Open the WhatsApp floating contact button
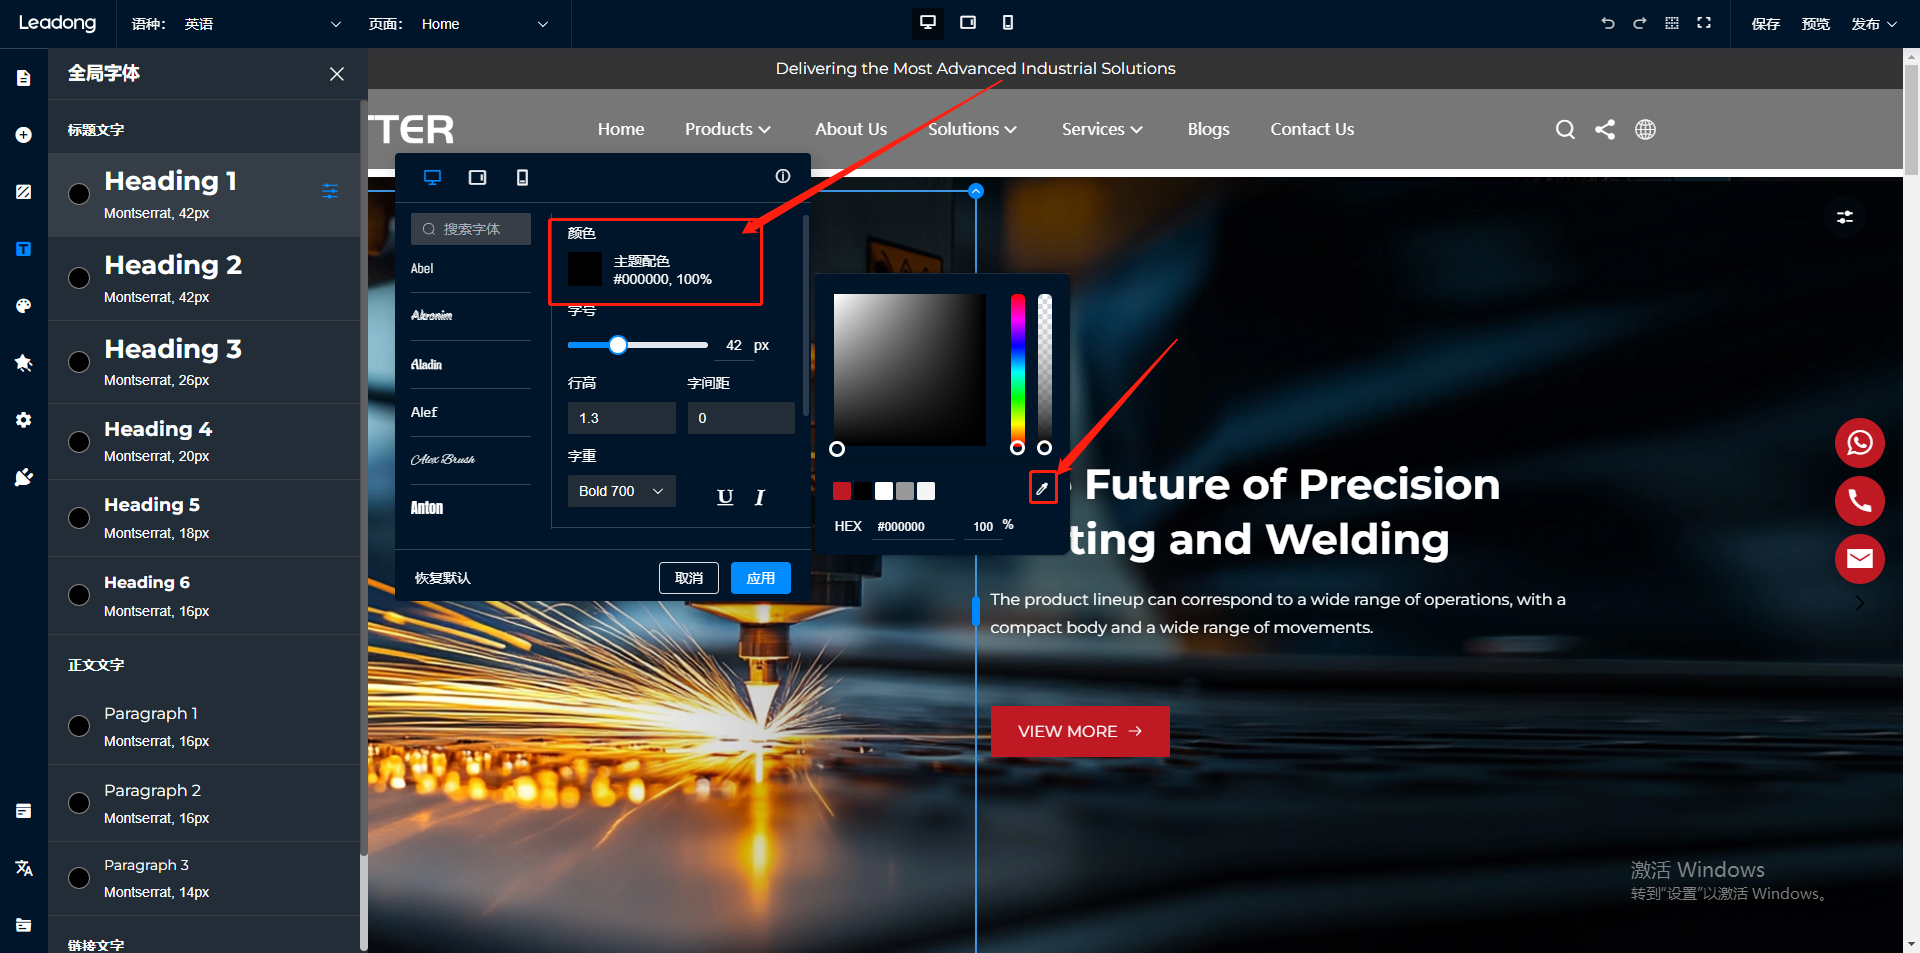 point(1859,443)
